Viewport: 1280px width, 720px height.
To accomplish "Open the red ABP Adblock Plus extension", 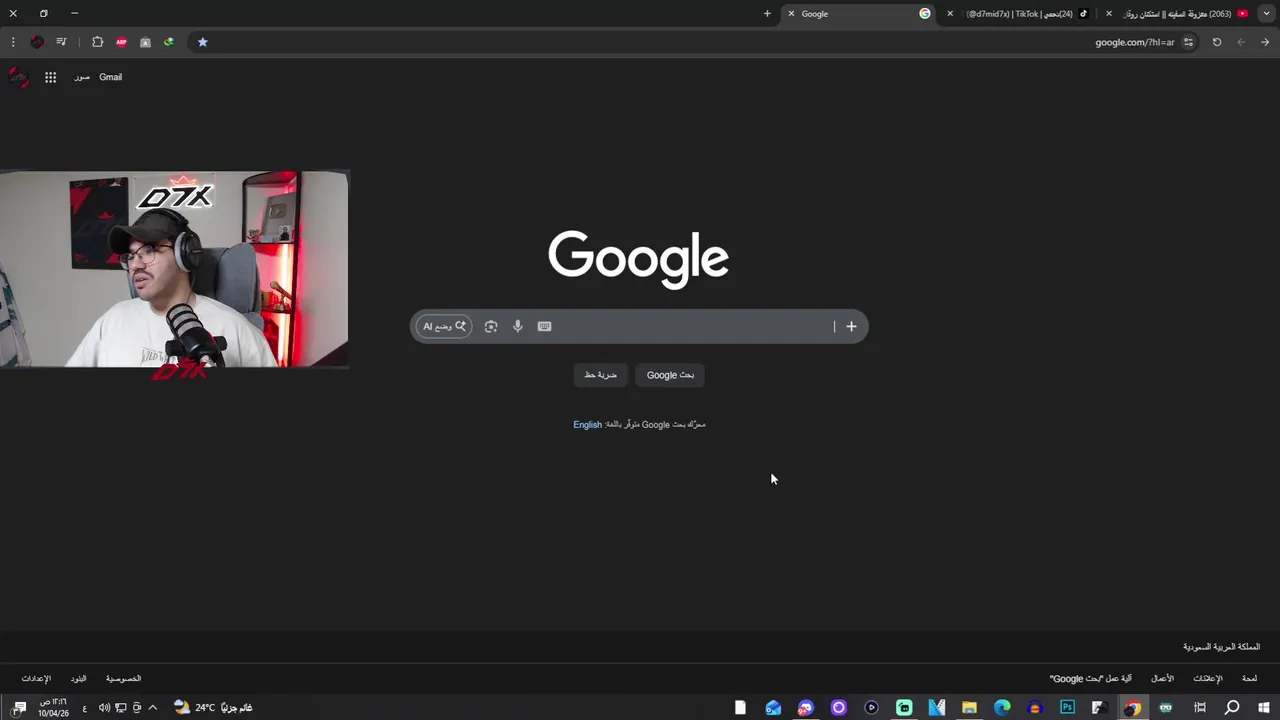I will (x=121, y=42).
